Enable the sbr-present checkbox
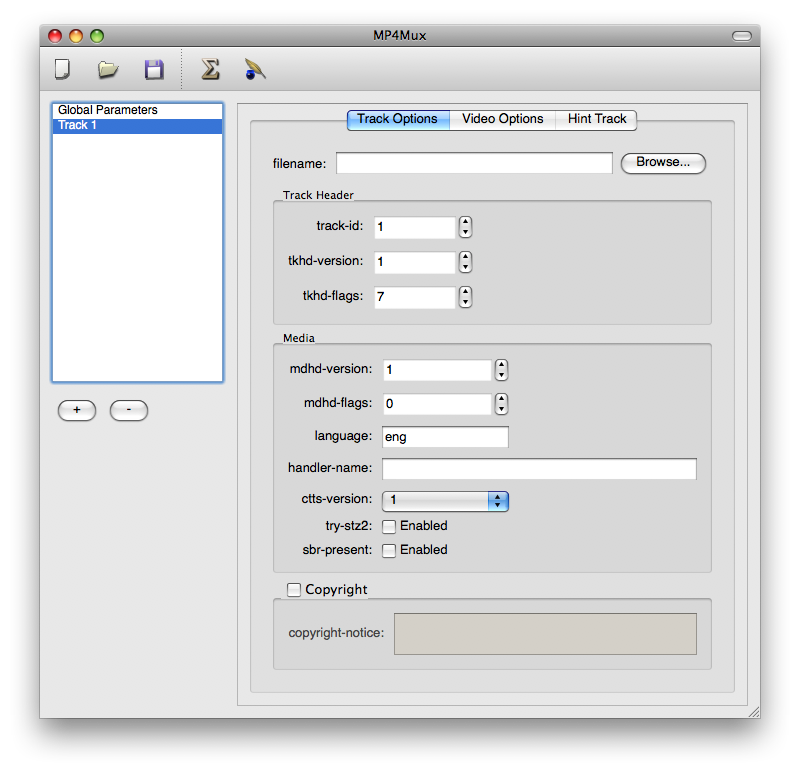 pos(389,551)
